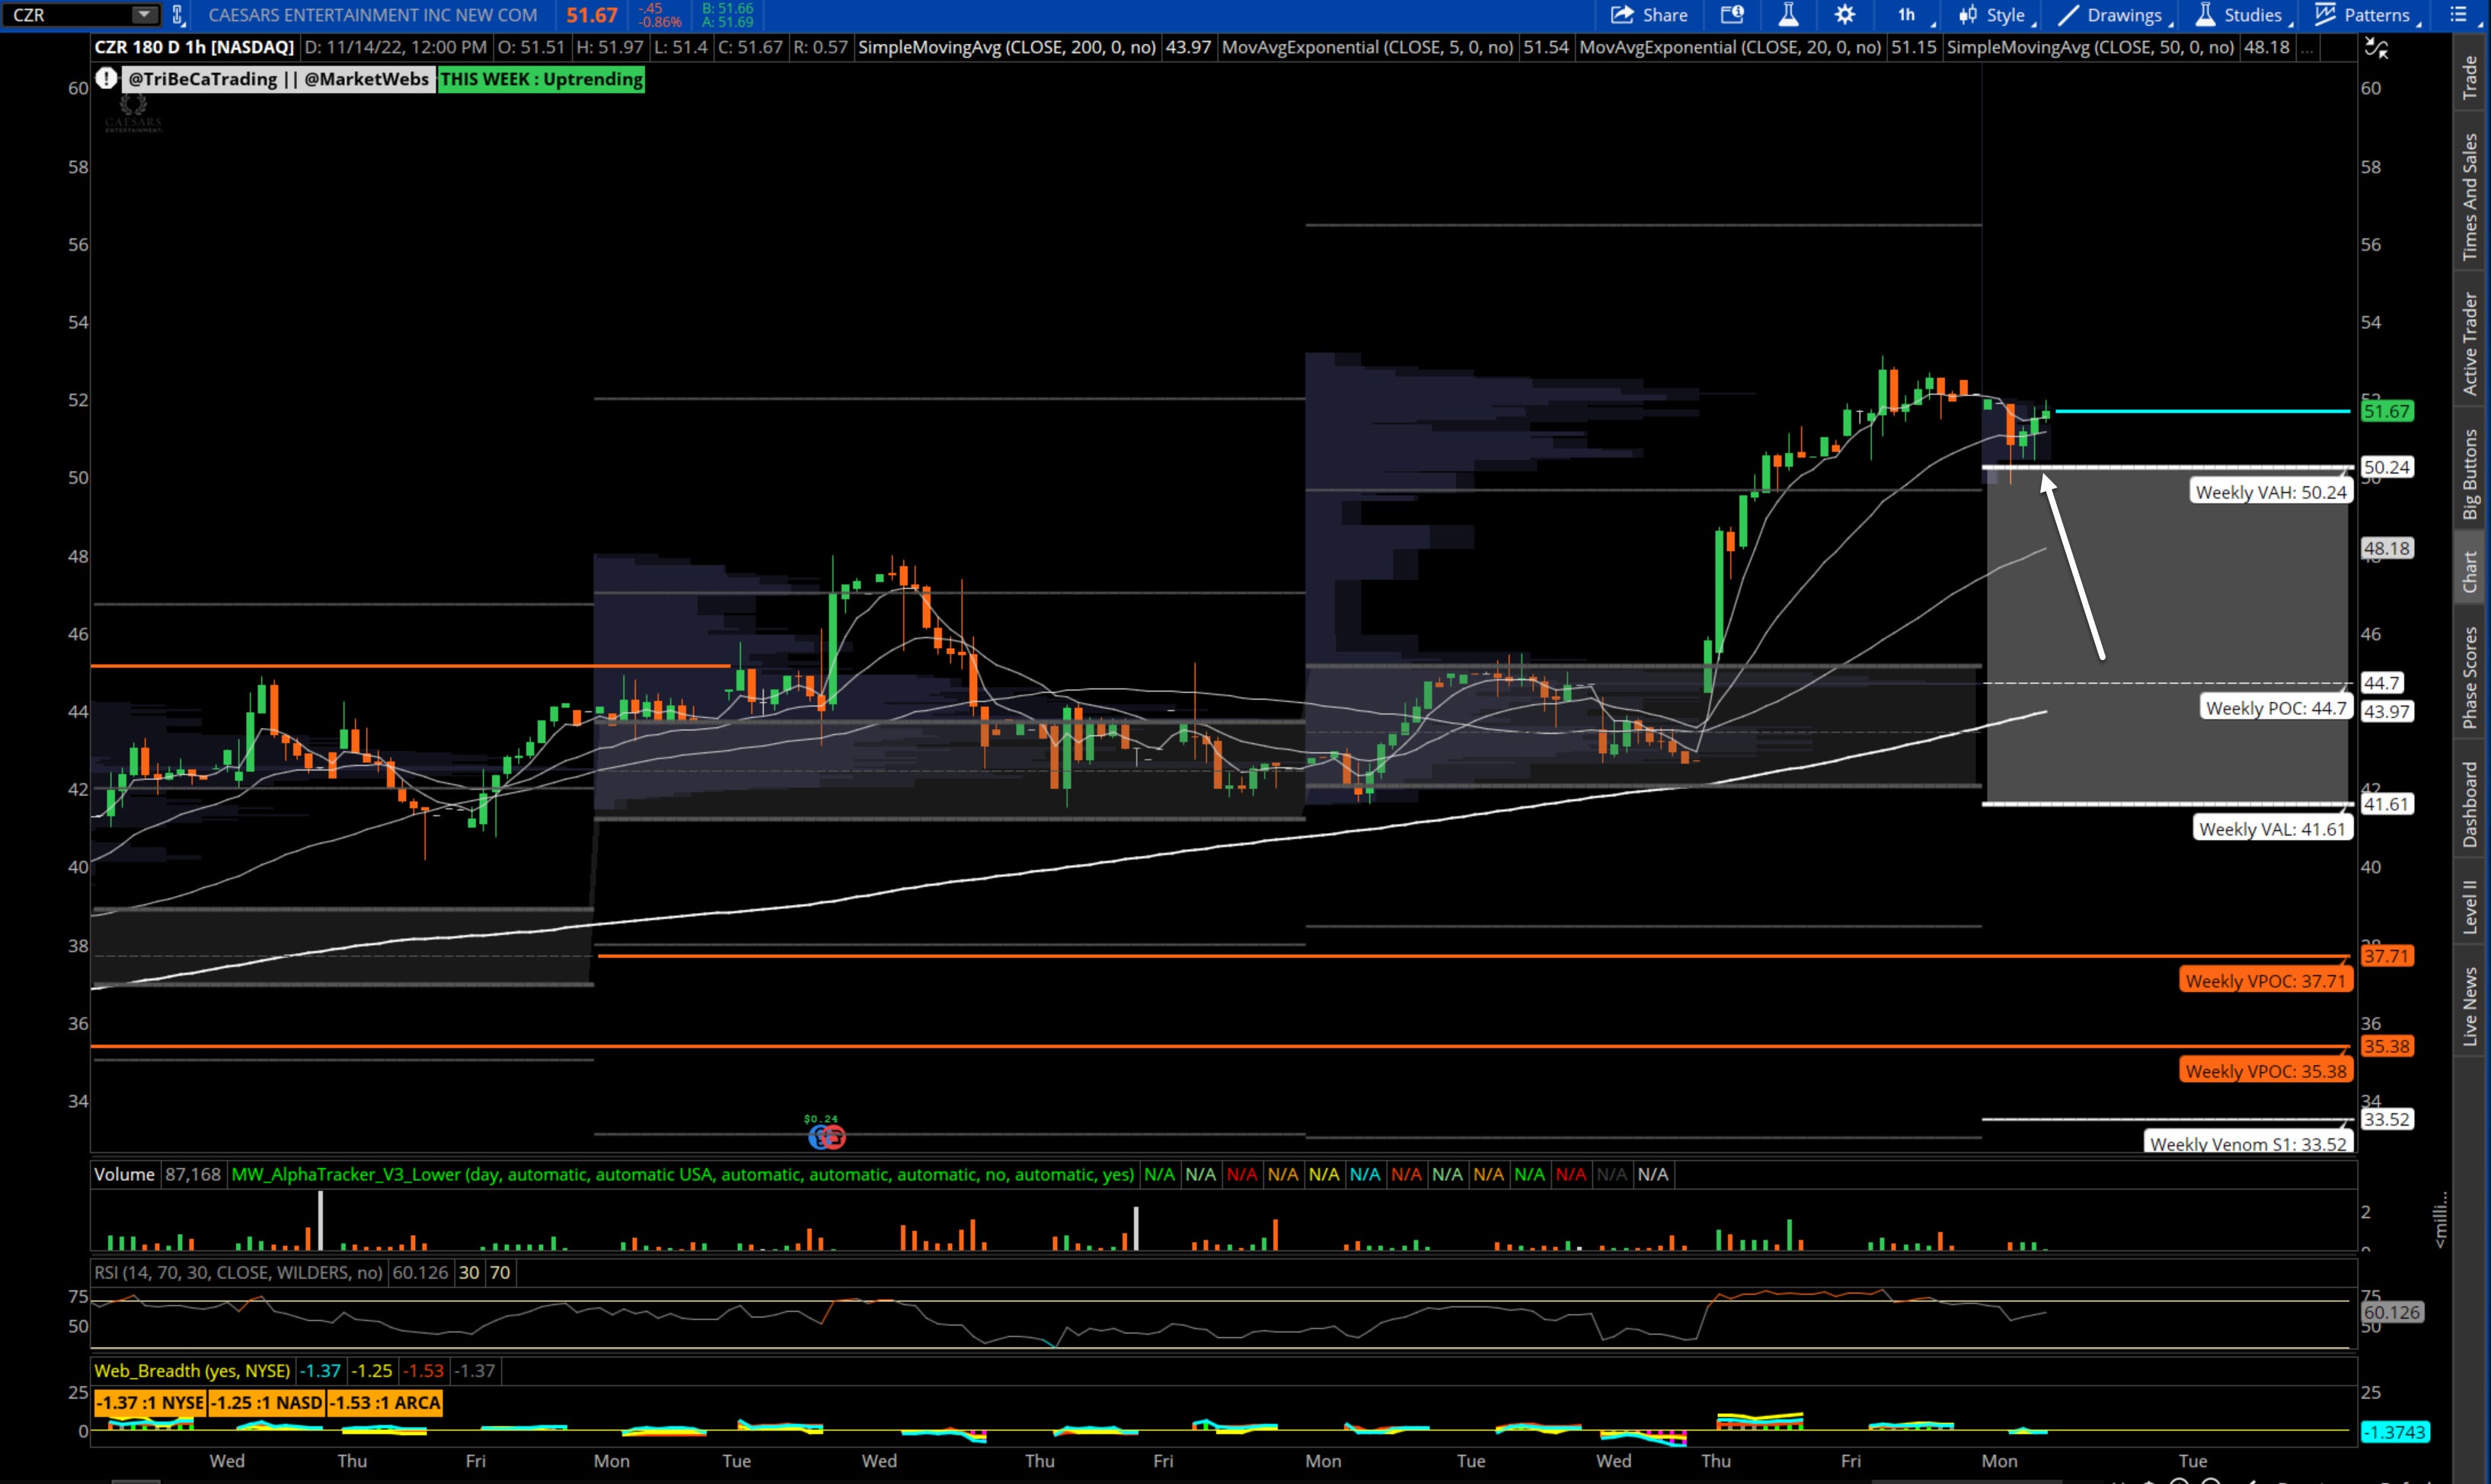Expand hidden study labels ellipsis
The height and width of the screenshot is (1484, 2491).
point(2307,48)
